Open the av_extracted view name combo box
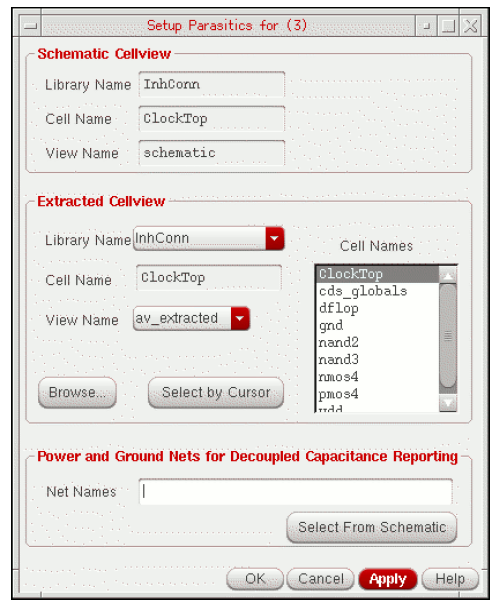The image size is (498, 609). (191, 318)
